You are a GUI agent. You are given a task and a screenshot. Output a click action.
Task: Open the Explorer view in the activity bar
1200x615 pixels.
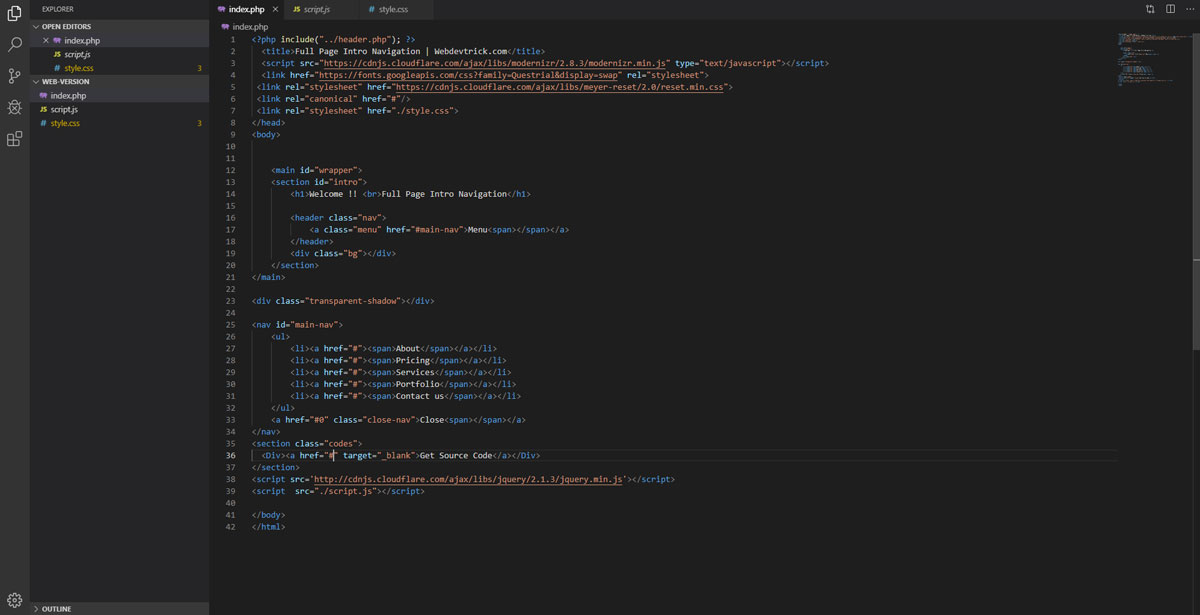click(14, 12)
